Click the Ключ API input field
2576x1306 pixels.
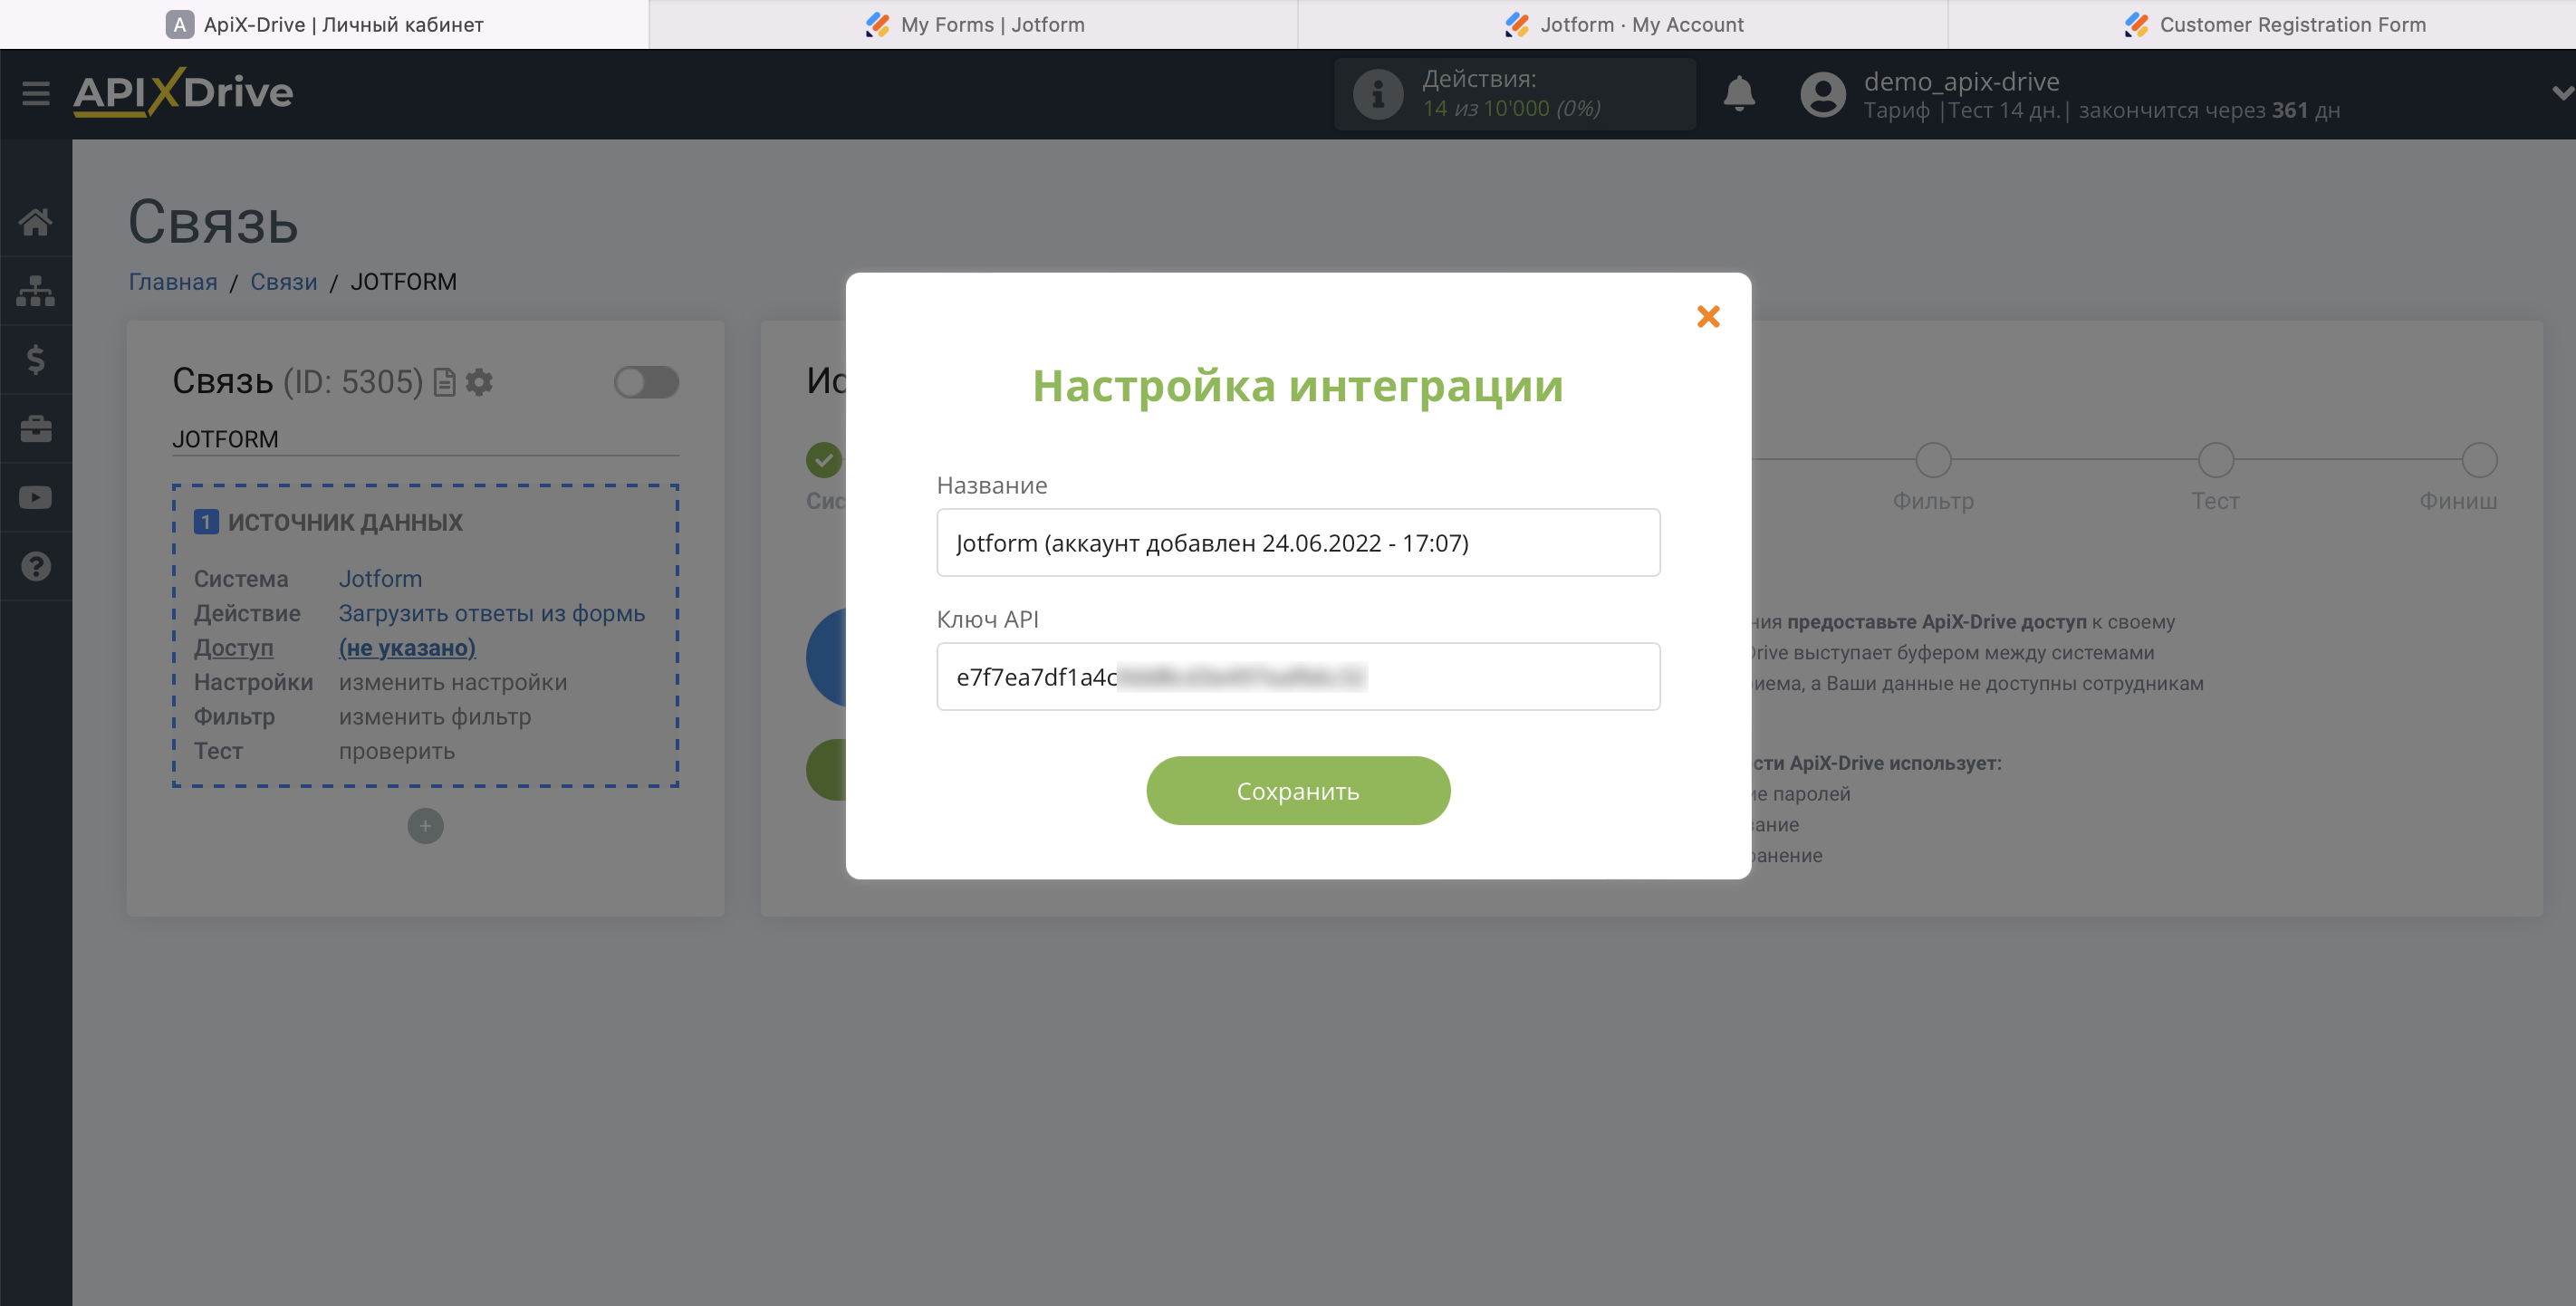tap(1298, 677)
